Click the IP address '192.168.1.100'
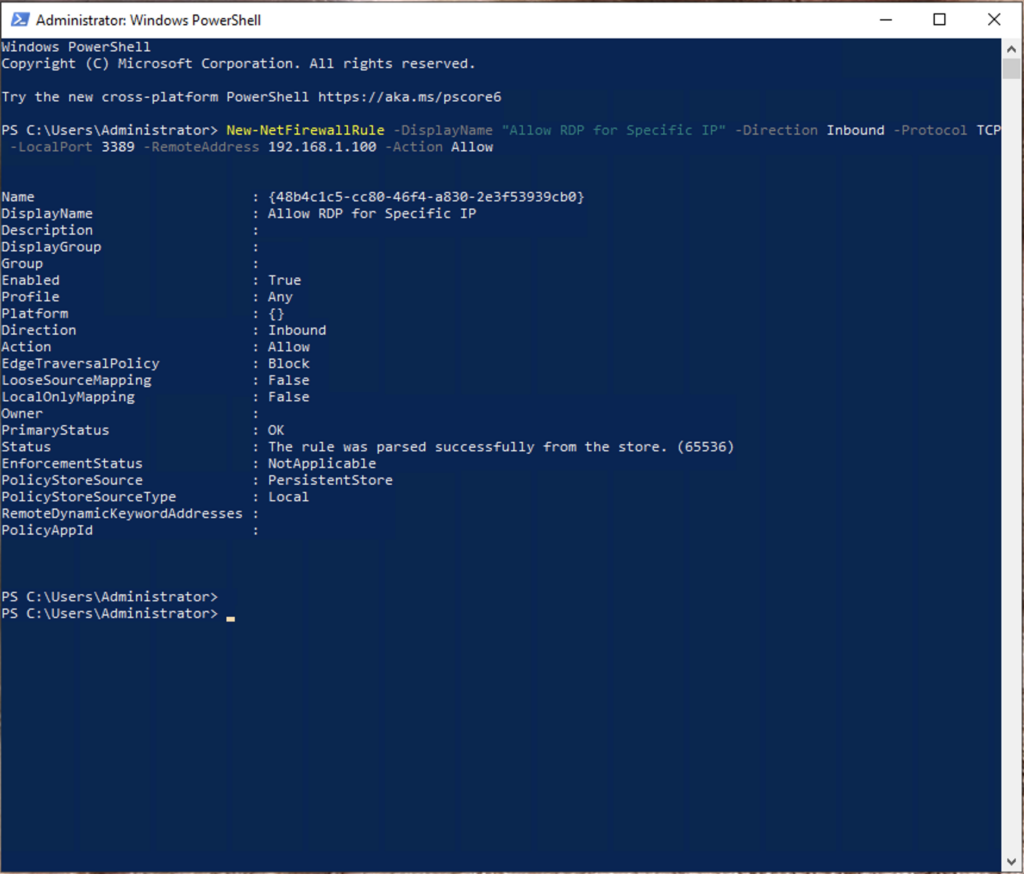Viewport: 1024px width, 874px height. (x=322, y=147)
